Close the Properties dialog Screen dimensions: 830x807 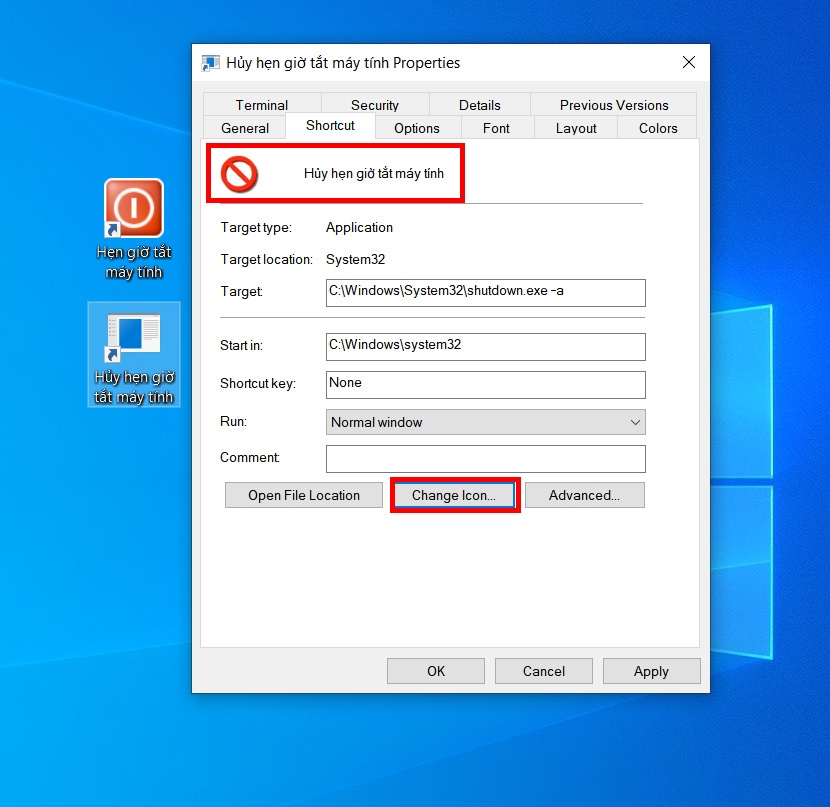(x=689, y=62)
